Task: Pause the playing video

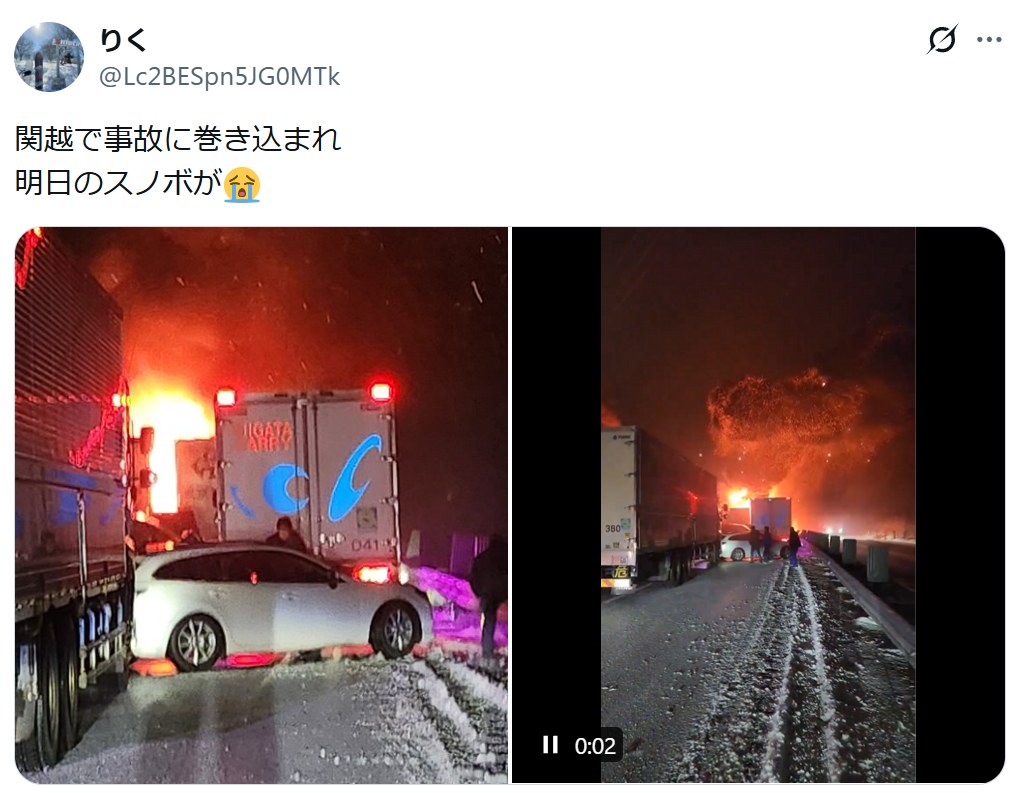Action: [550, 745]
